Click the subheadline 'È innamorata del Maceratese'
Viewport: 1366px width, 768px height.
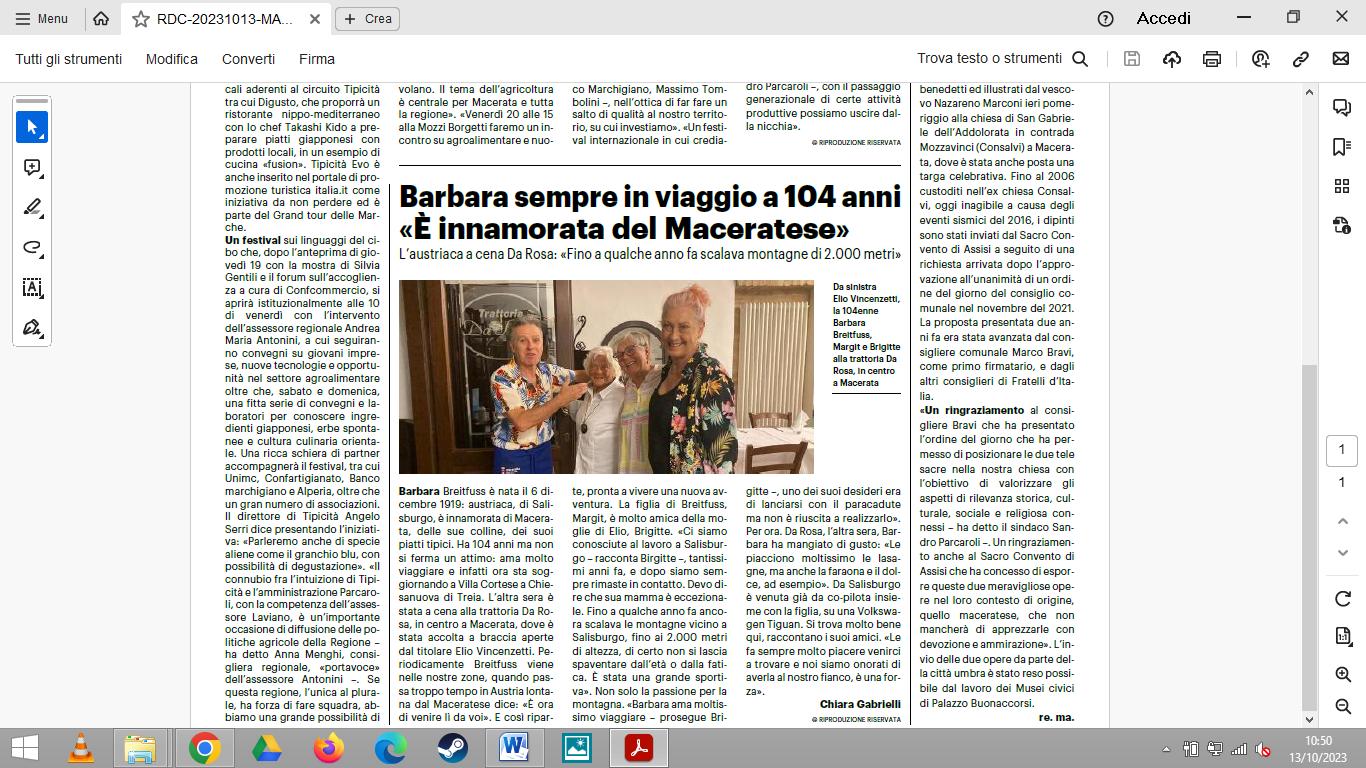point(624,228)
